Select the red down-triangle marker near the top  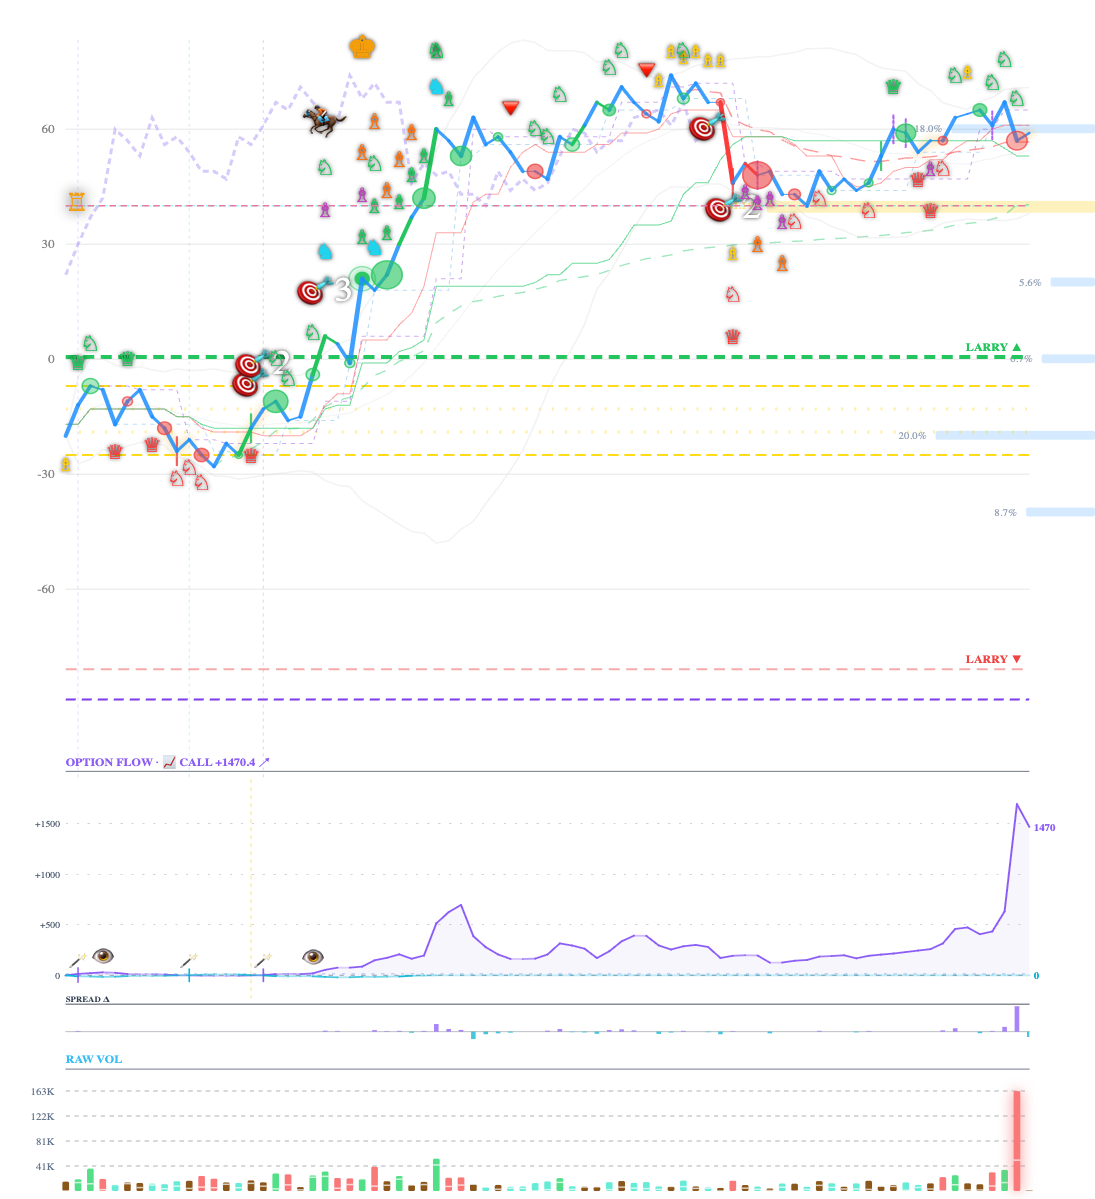point(648,68)
